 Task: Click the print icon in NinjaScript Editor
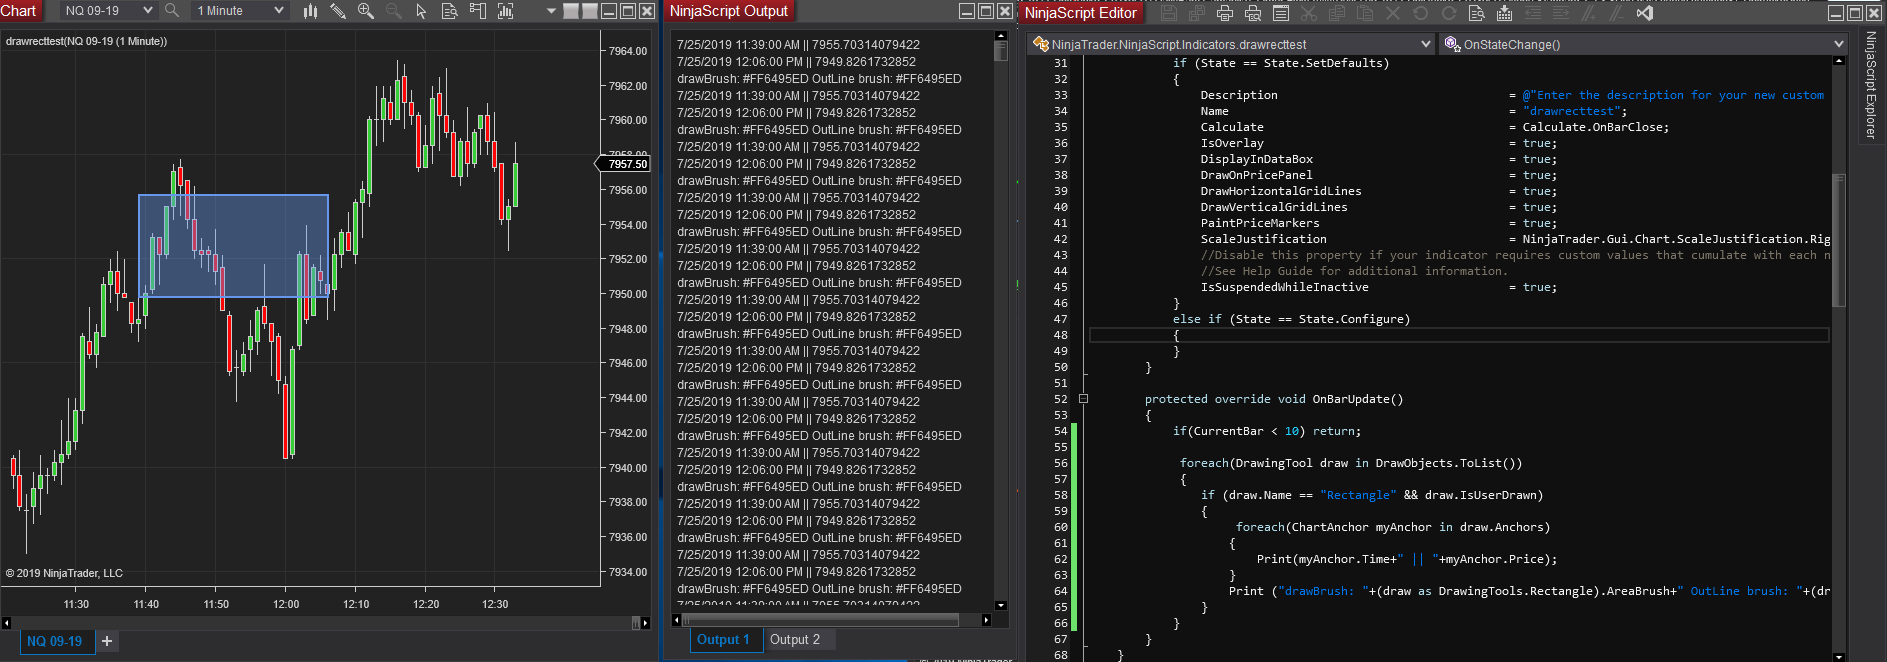click(1225, 13)
